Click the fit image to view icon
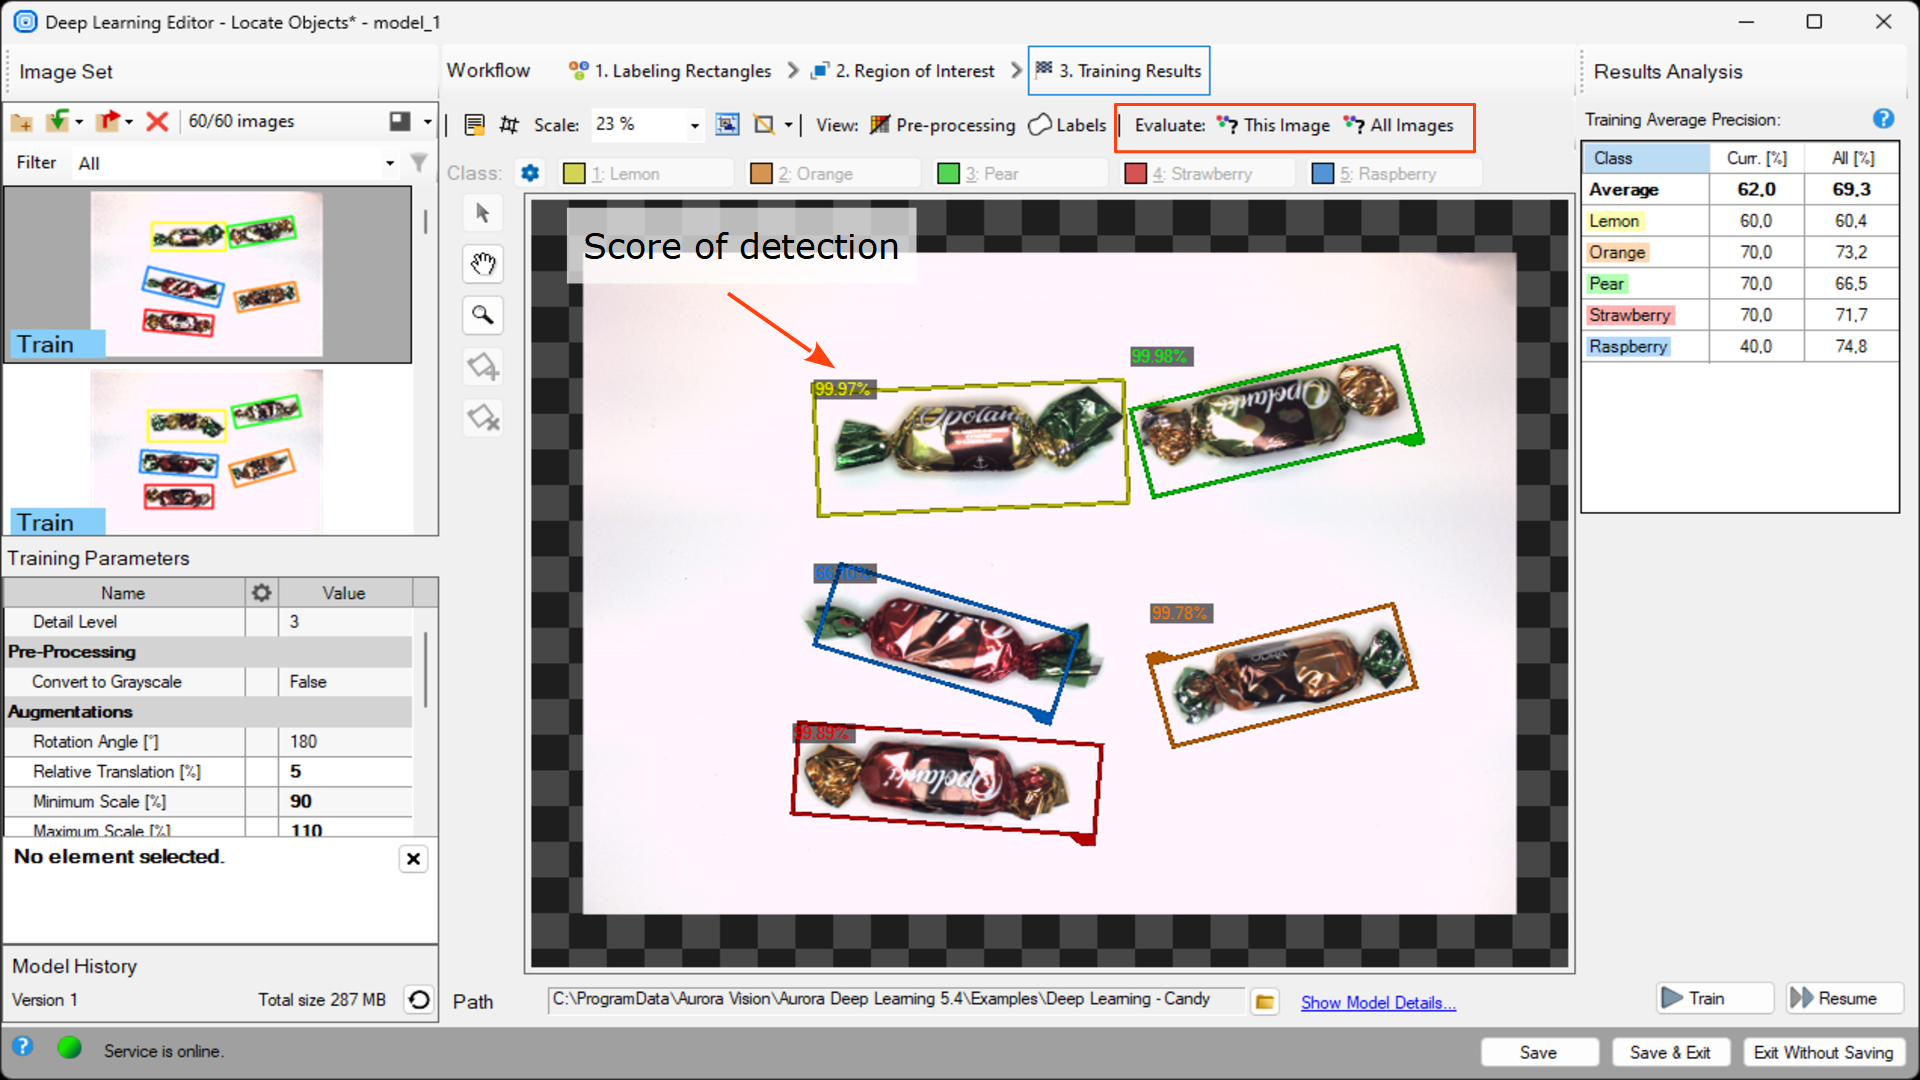Screen dimensions: 1920x1080 [x=727, y=124]
